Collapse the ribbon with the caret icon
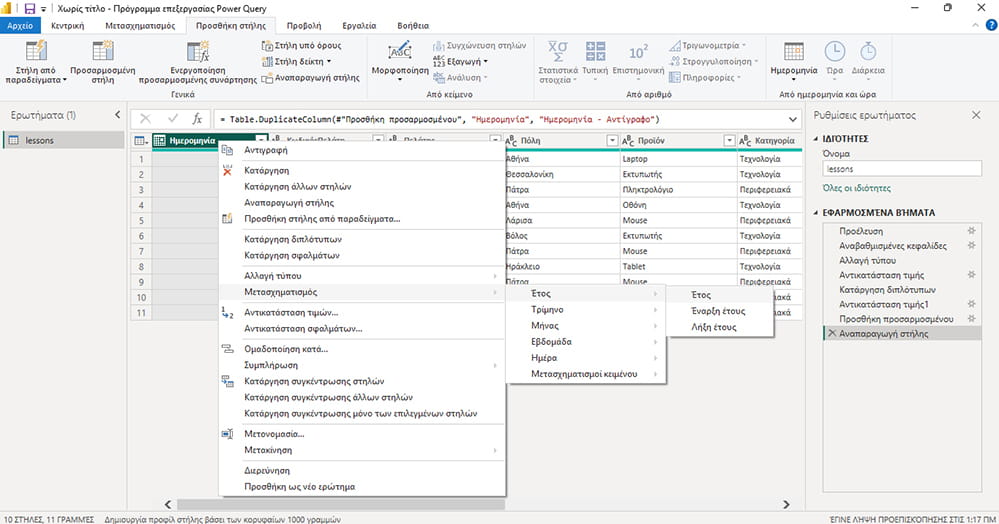 tap(975, 25)
